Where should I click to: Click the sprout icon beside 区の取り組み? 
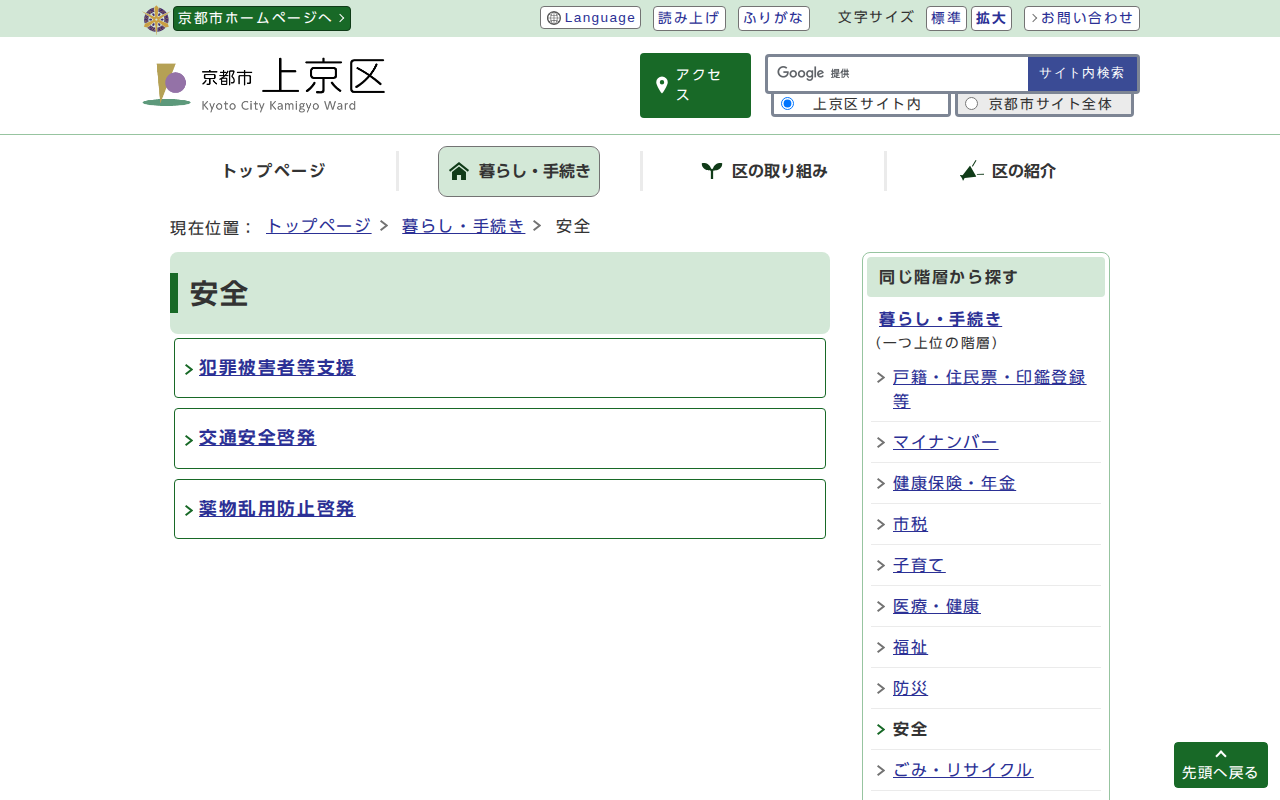711,171
